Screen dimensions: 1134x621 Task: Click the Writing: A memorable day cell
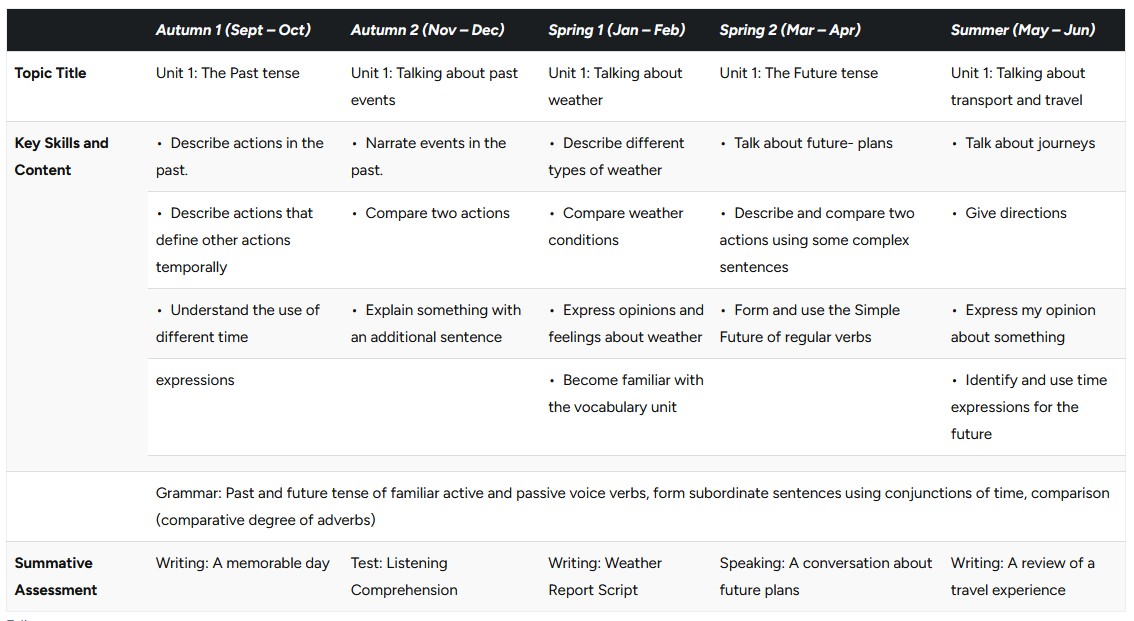[242, 563]
